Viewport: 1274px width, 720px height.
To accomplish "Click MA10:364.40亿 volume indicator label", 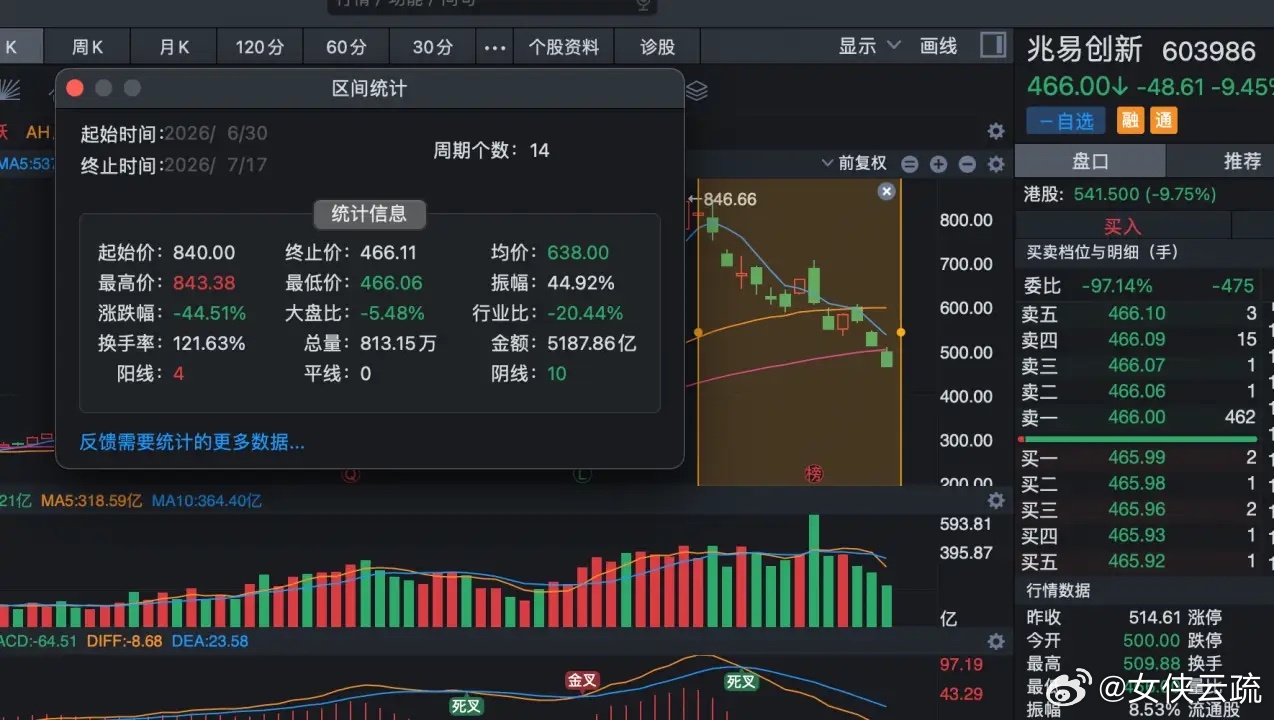I will (x=207, y=500).
